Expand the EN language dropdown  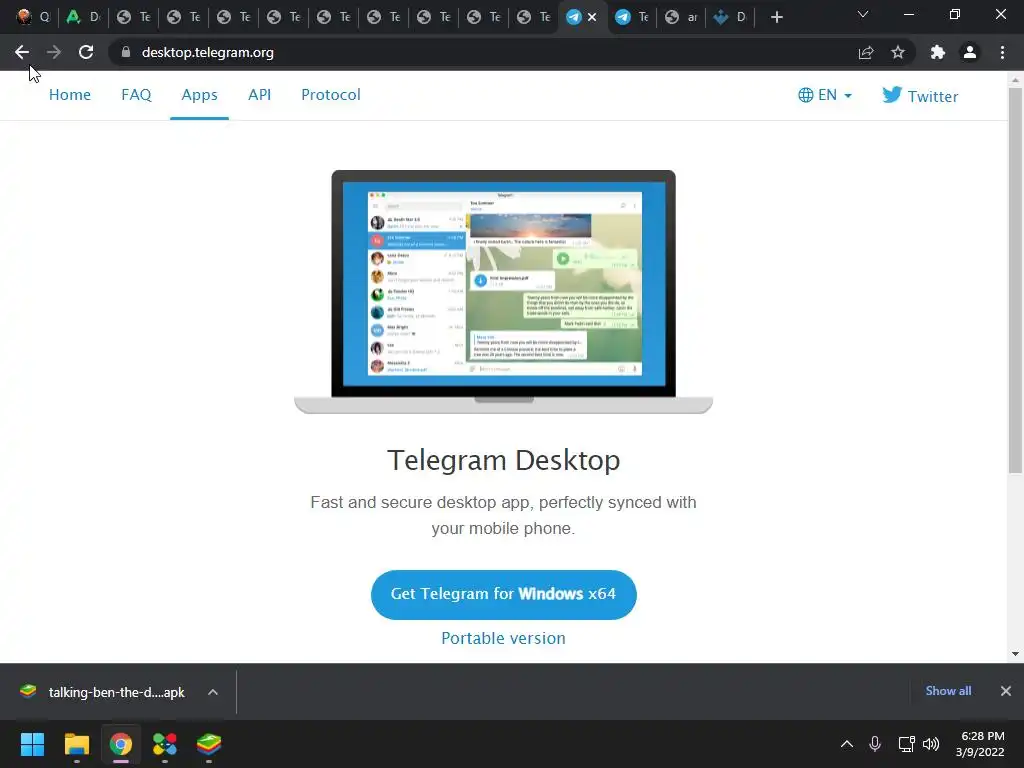click(825, 95)
